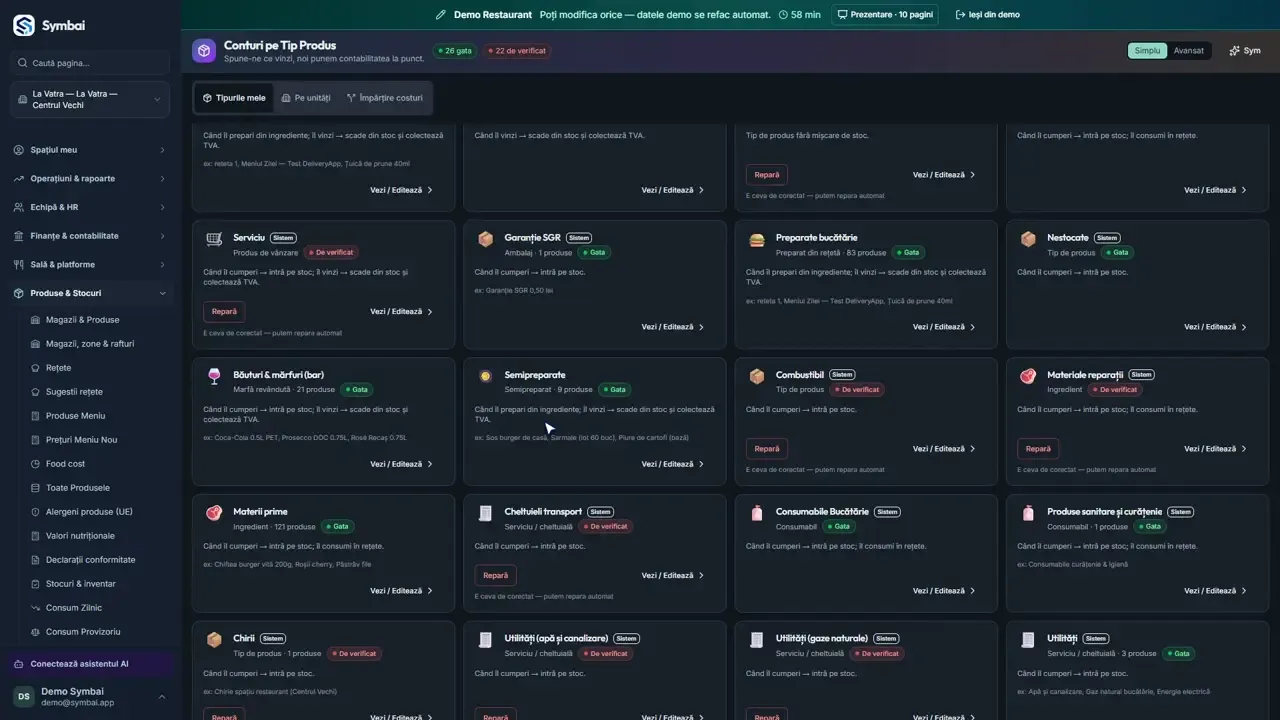The height and width of the screenshot is (720, 1280).
Task: Click Repară on the Combustibil card
Action: [x=767, y=449]
